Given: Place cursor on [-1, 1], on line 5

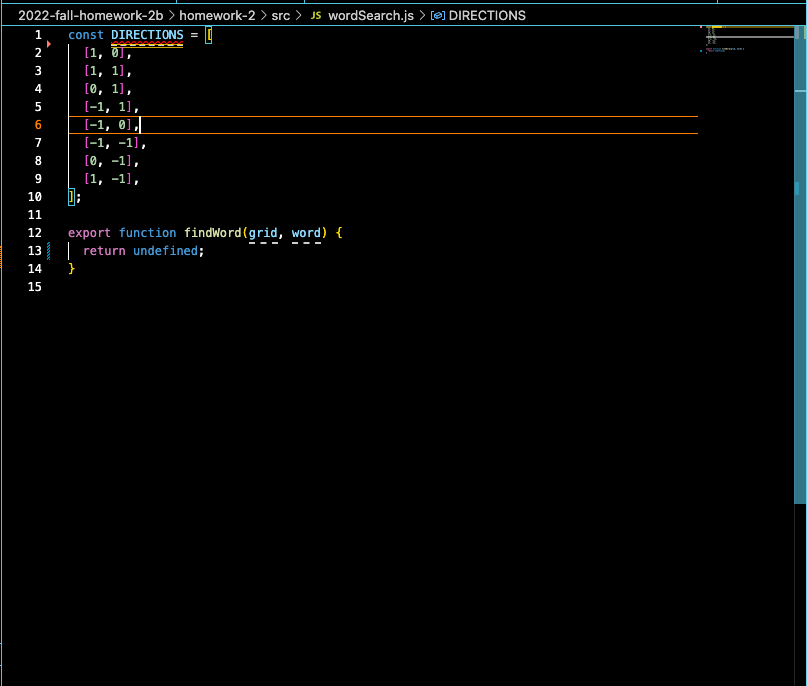Looking at the screenshot, I should [x=111, y=107].
